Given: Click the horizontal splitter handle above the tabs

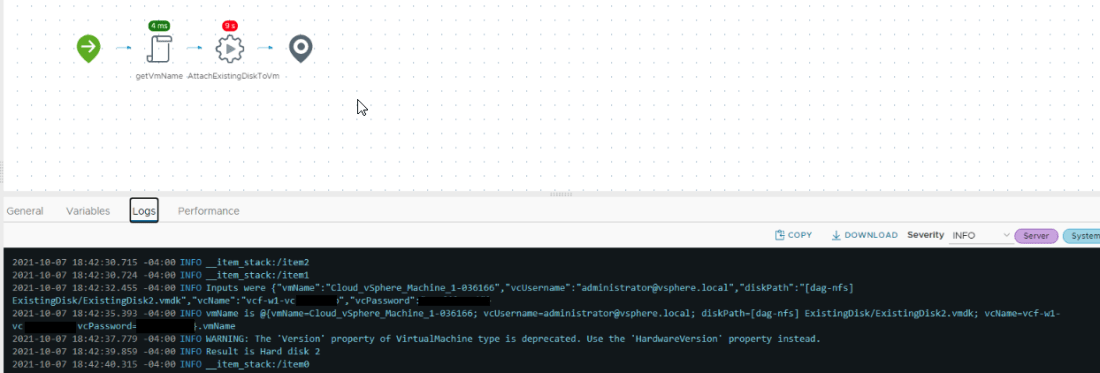Looking at the screenshot, I should click(x=561, y=194).
